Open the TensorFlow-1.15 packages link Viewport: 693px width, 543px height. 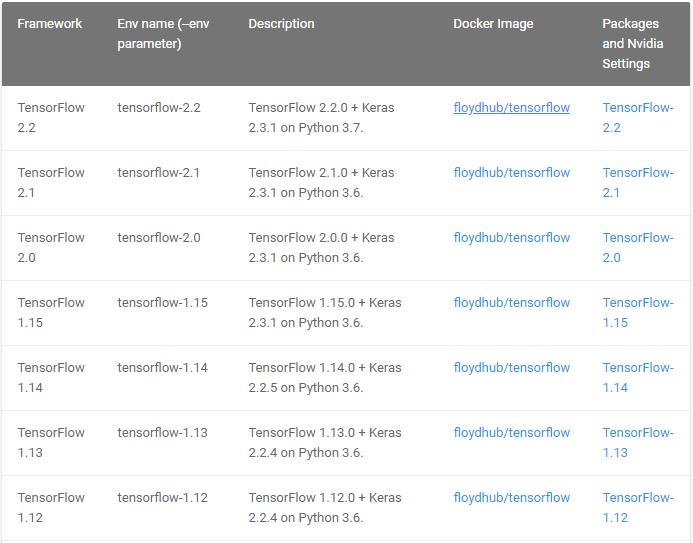click(637, 312)
